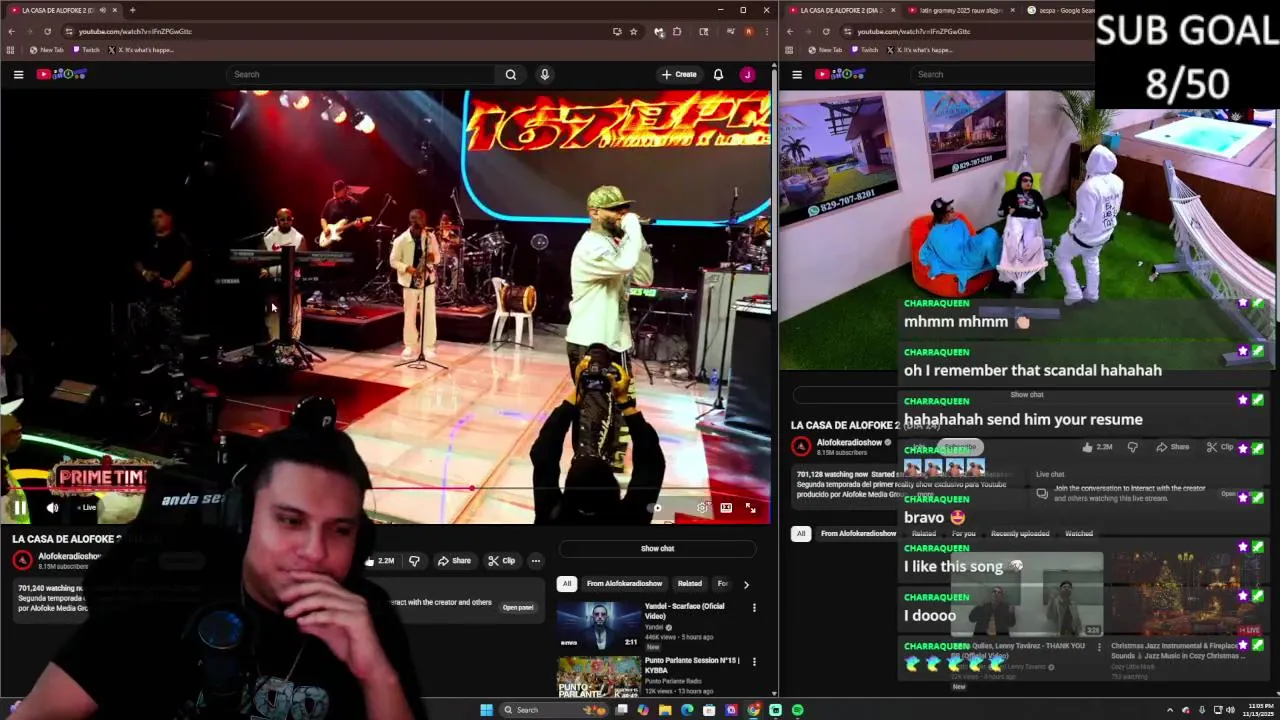Open a new tab in the left browser

coord(132,10)
